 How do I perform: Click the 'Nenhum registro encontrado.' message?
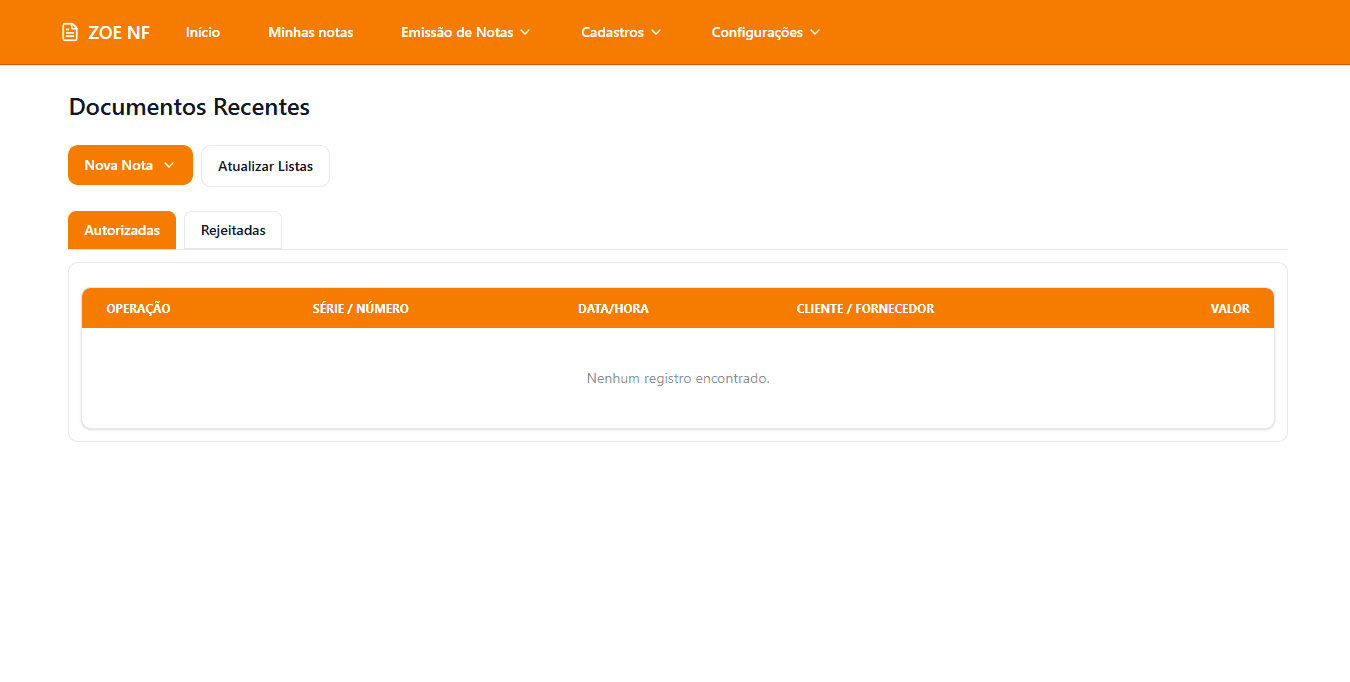point(678,379)
